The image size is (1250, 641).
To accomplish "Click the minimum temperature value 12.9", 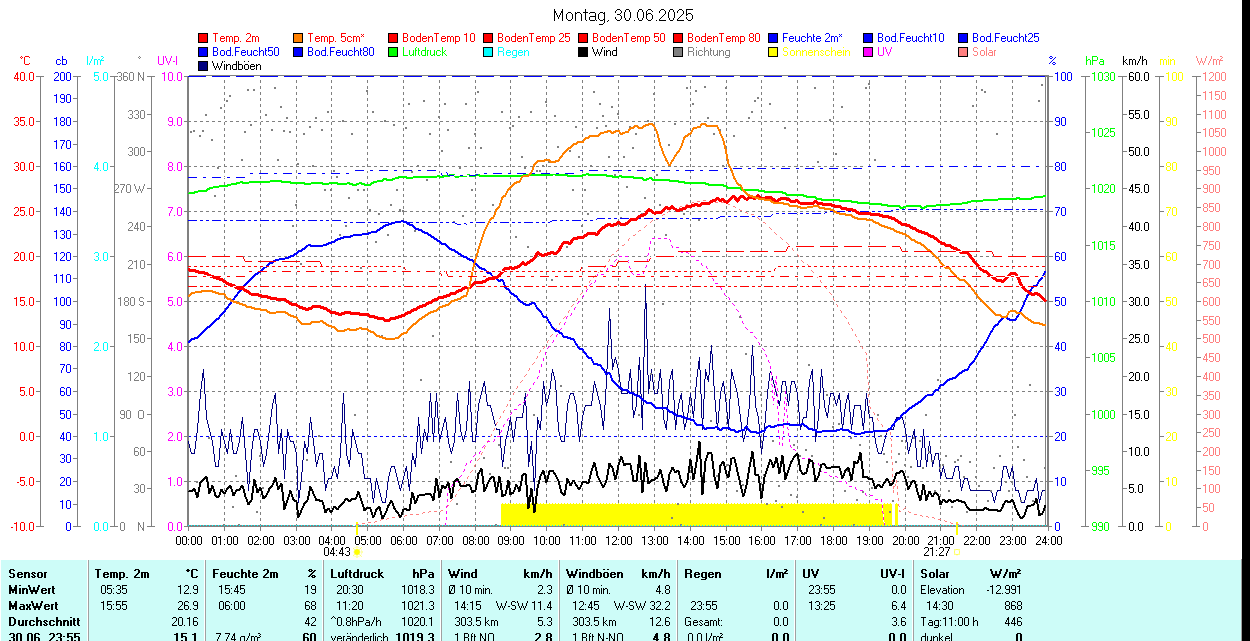I will pyautogui.click(x=188, y=590).
